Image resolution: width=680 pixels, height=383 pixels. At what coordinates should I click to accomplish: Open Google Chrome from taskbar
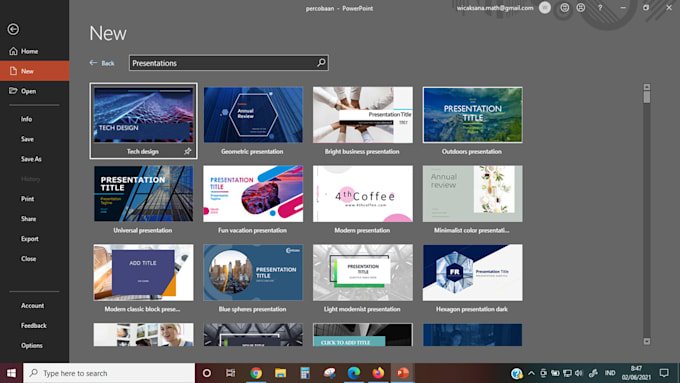[256, 373]
